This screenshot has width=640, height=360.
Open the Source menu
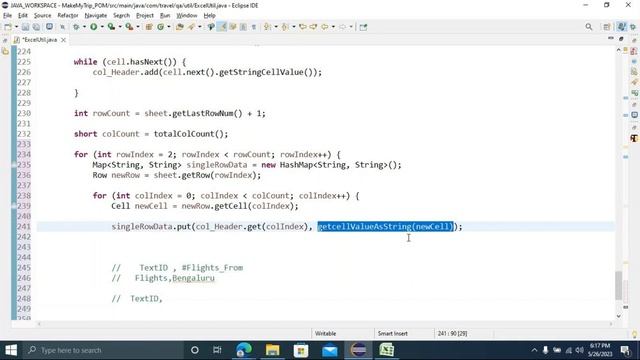pos(42,16)
